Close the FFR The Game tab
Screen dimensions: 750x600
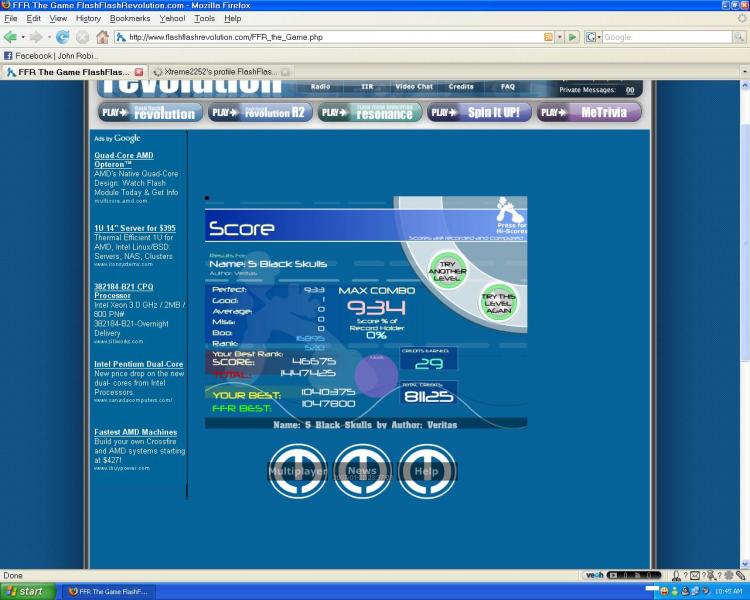point(139,72)
